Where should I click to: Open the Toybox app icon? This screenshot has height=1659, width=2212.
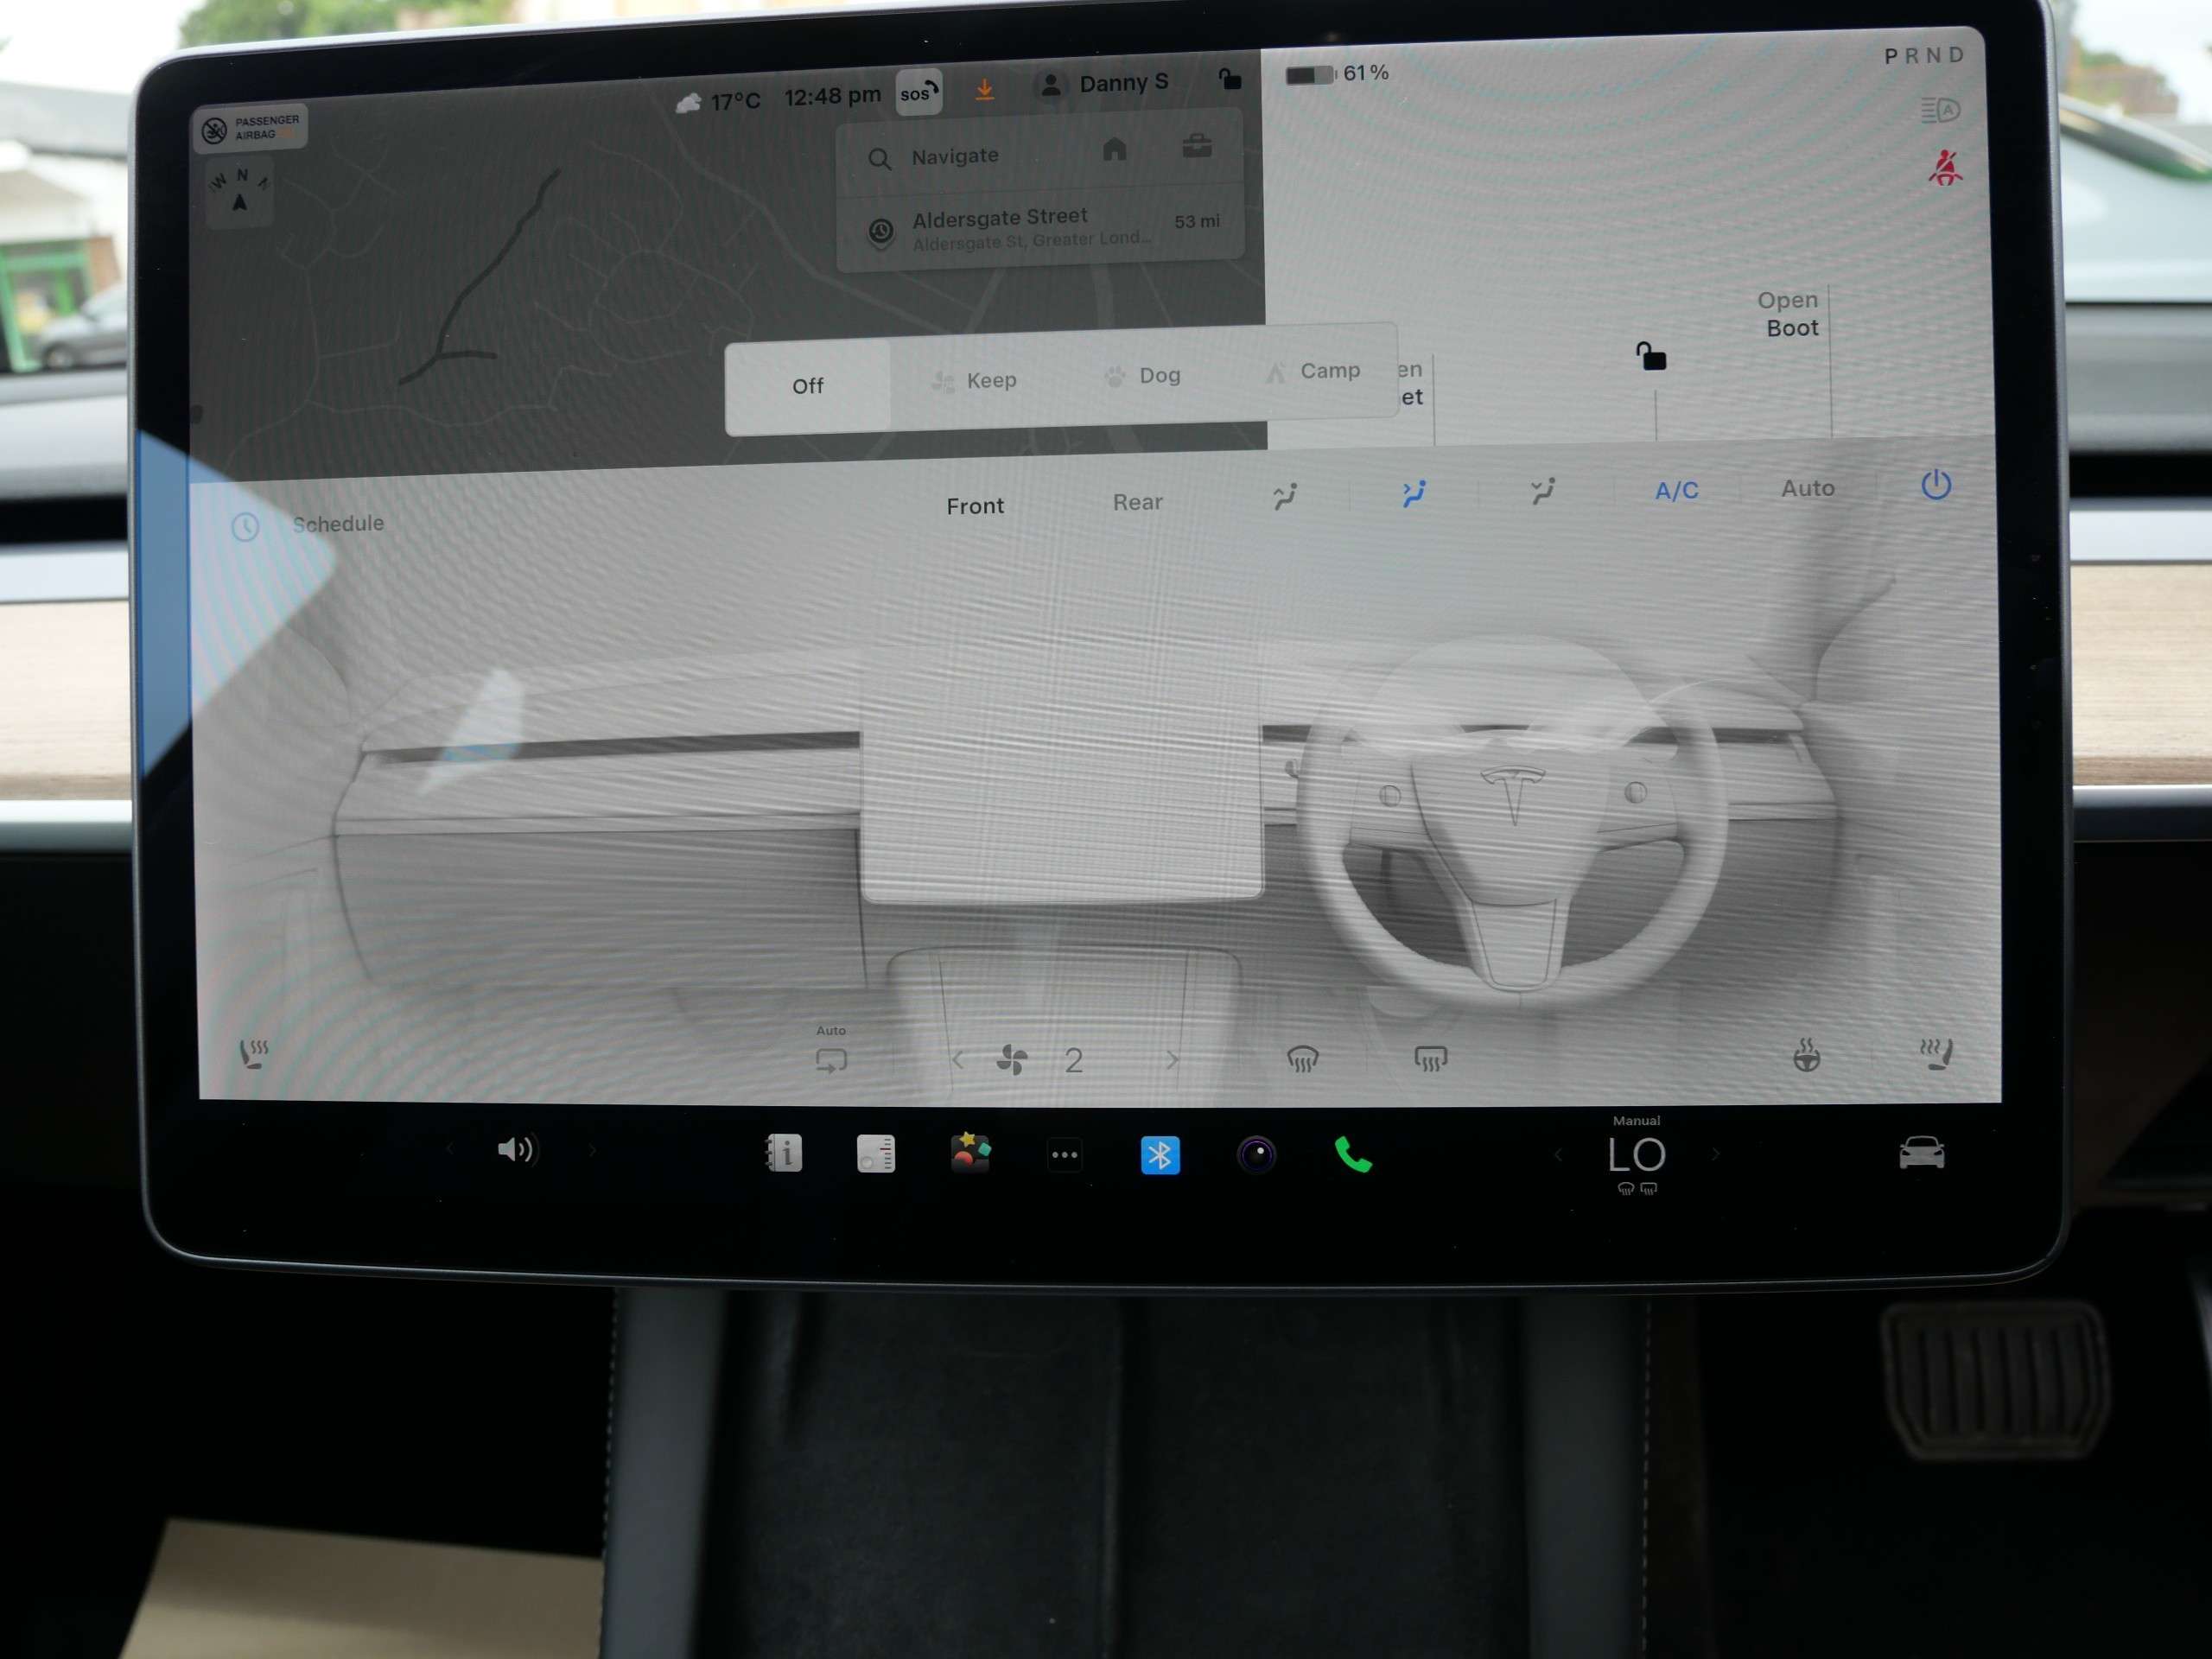tap(970, 1153)
